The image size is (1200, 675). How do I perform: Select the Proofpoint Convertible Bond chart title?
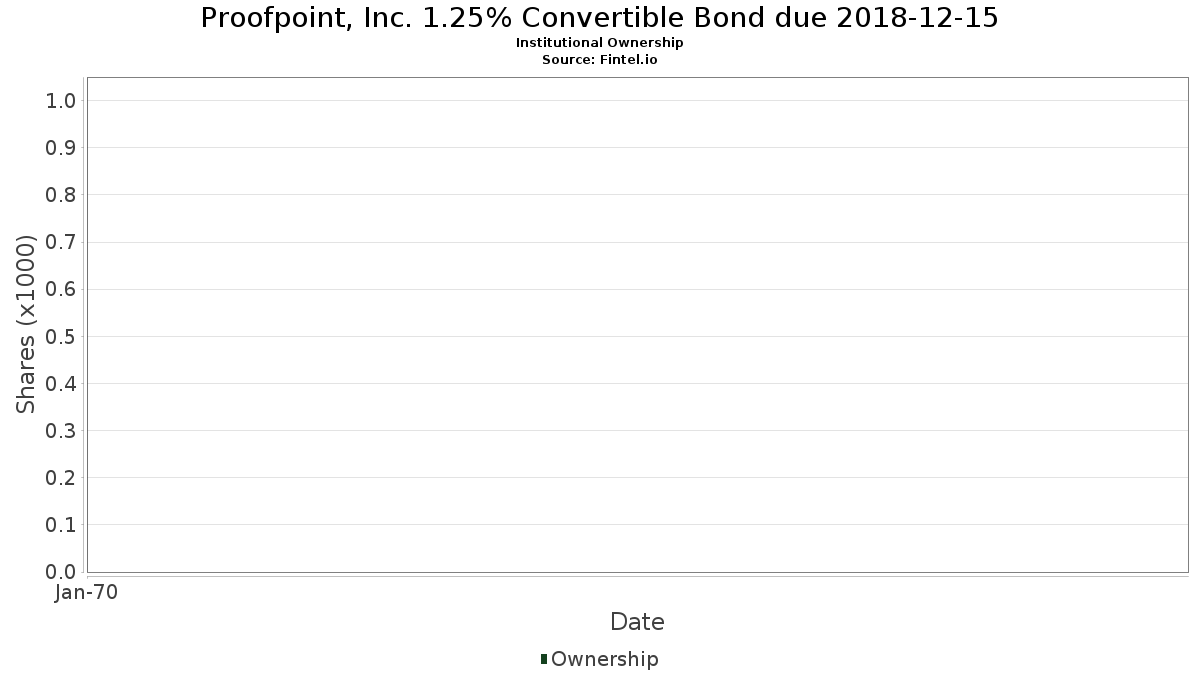[x=599, y=18]
